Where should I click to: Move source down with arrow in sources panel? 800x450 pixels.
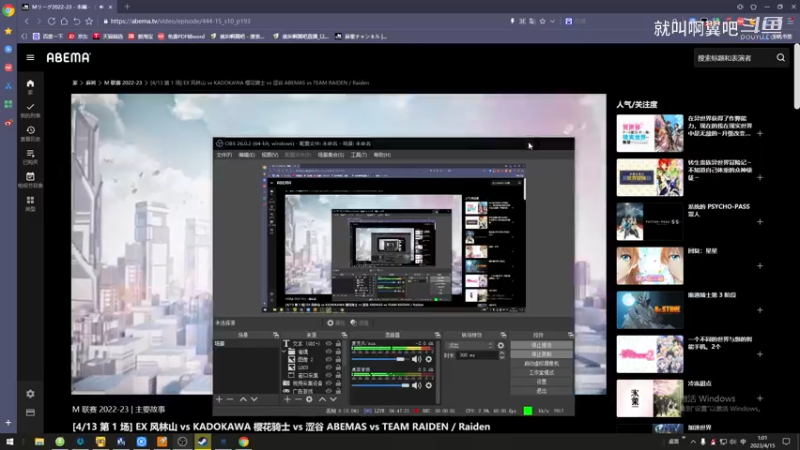(x=333, y=399)
